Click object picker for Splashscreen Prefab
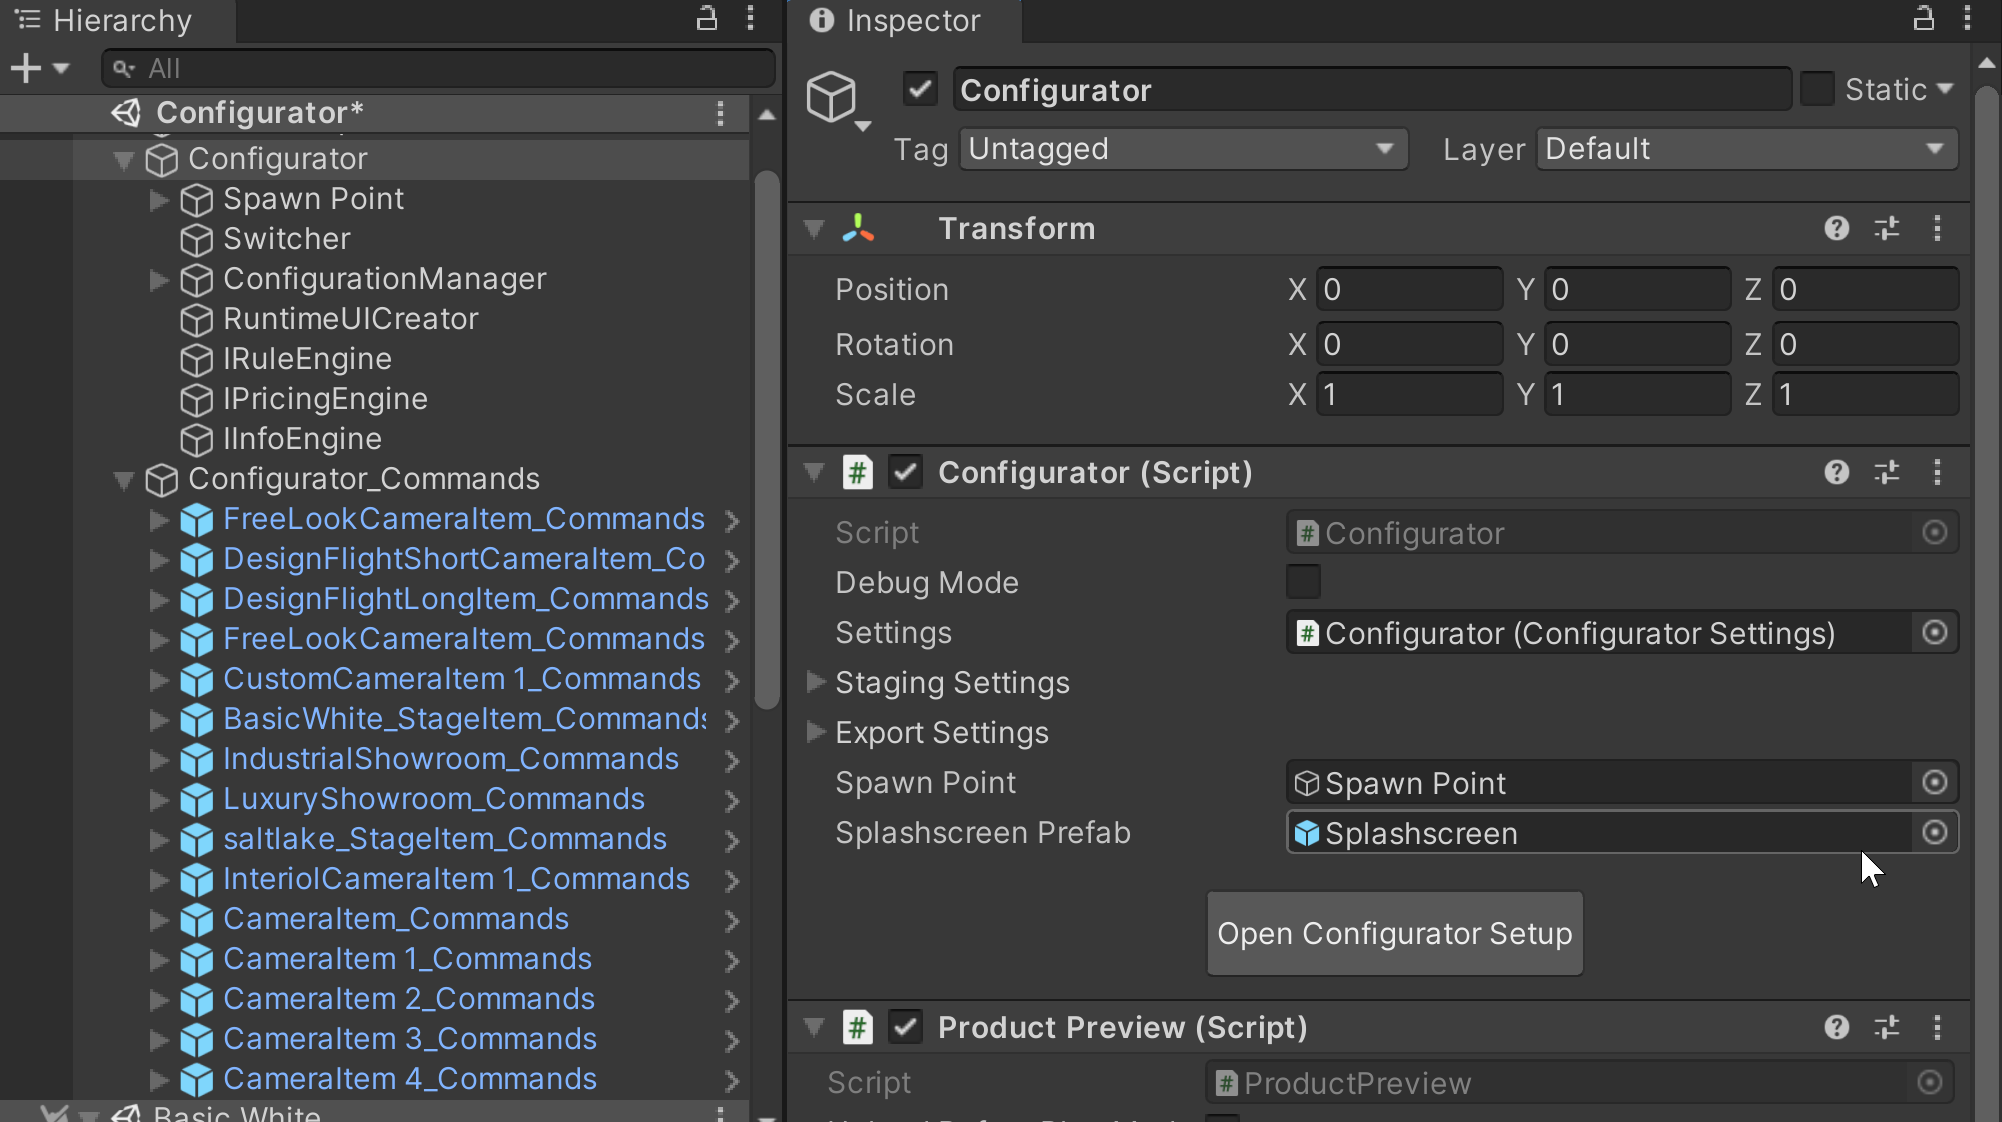Viewport: 2002px width, 1122px height. (x=1935, y=833)
